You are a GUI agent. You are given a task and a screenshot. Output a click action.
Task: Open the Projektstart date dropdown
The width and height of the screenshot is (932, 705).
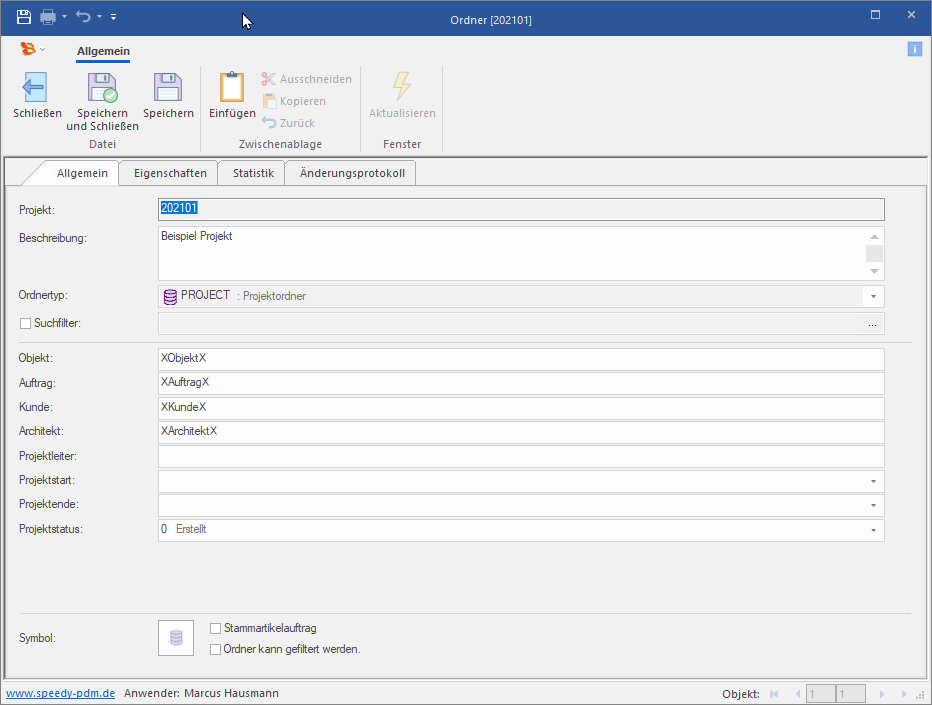[x=873, y=481]
